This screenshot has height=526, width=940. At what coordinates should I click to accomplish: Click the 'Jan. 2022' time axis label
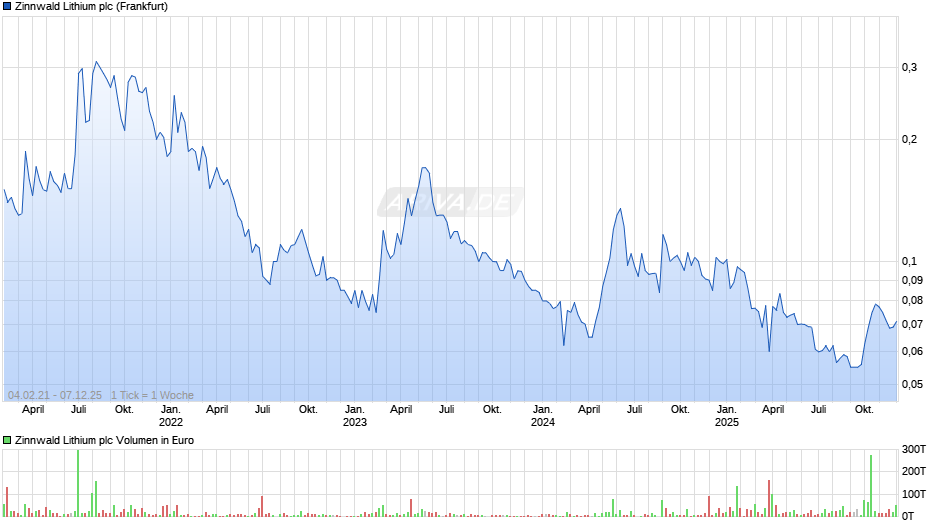tap(171, 416)
